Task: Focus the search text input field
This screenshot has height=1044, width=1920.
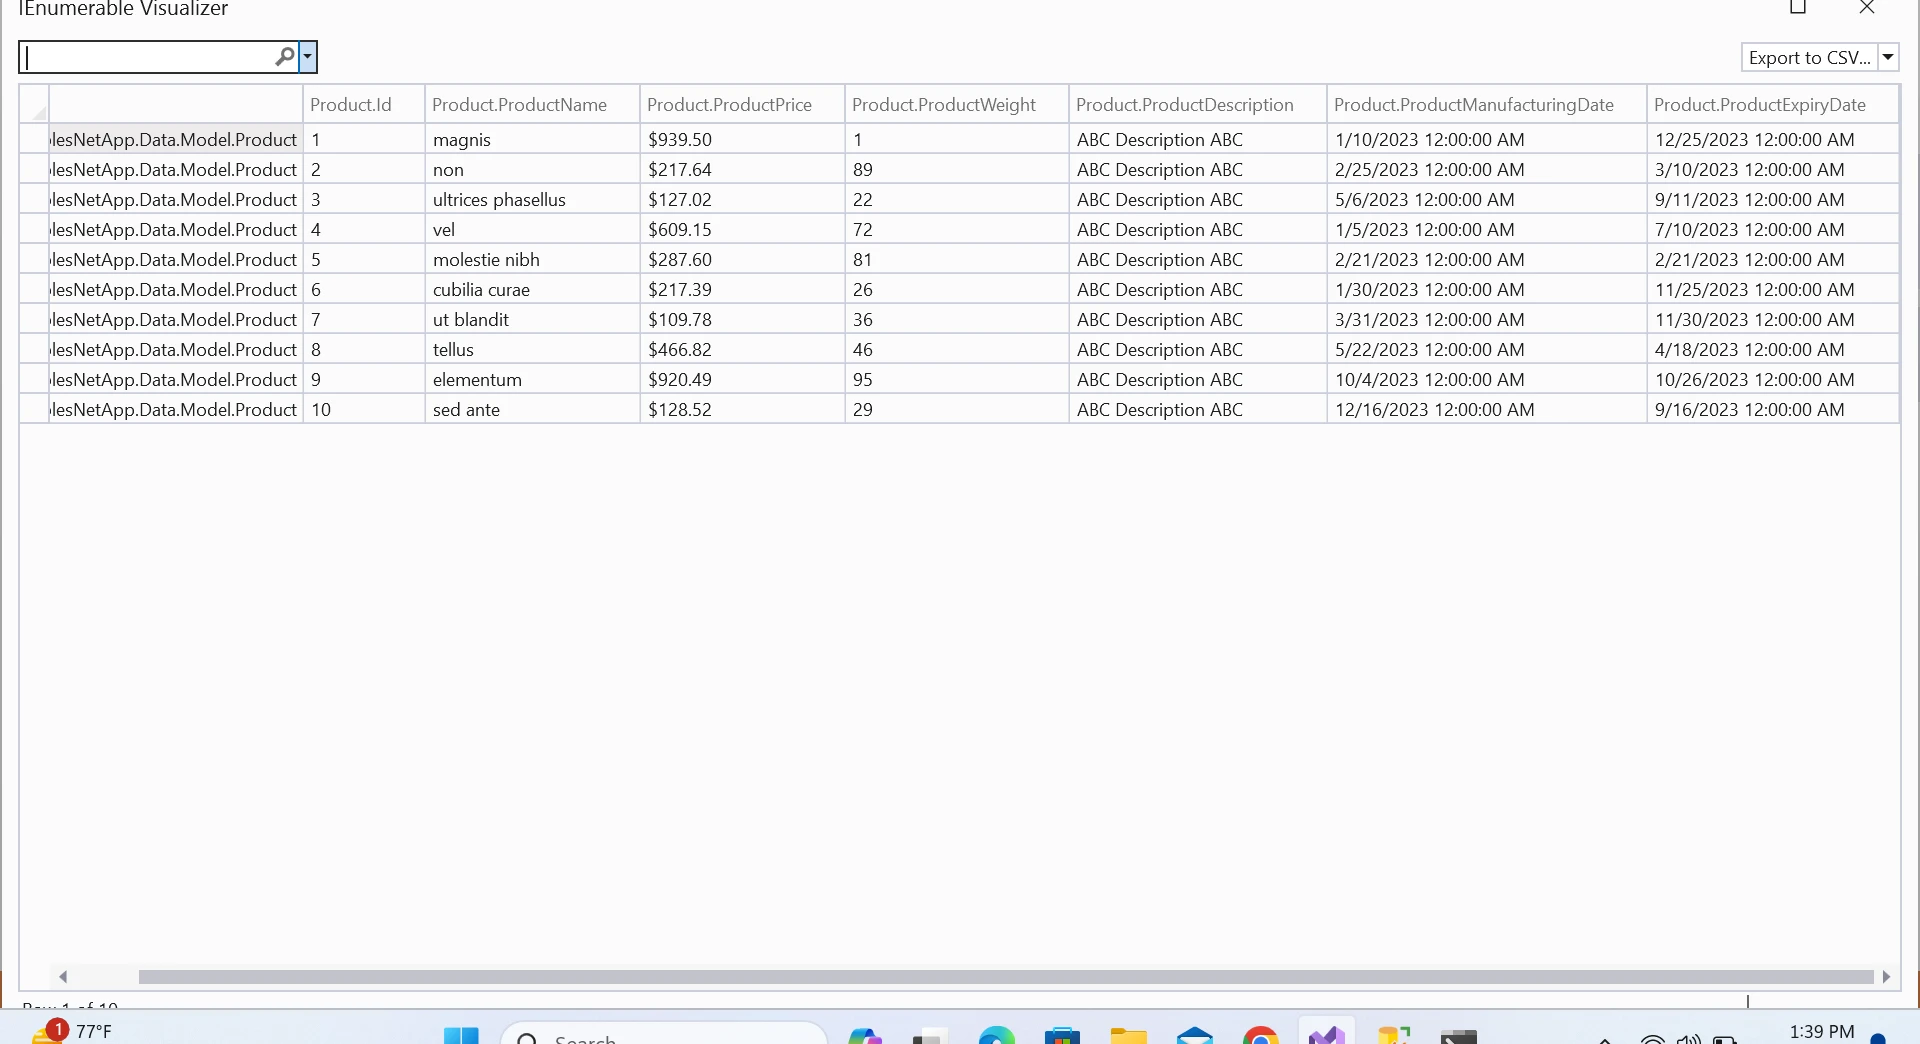Action: click(148, 57)
